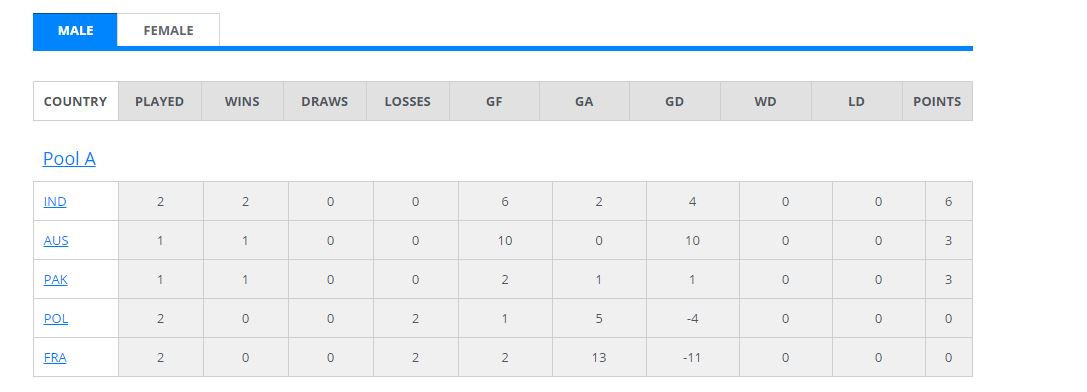Open the Pool A link
The image size is (1087, 392).
pos(69,159)
